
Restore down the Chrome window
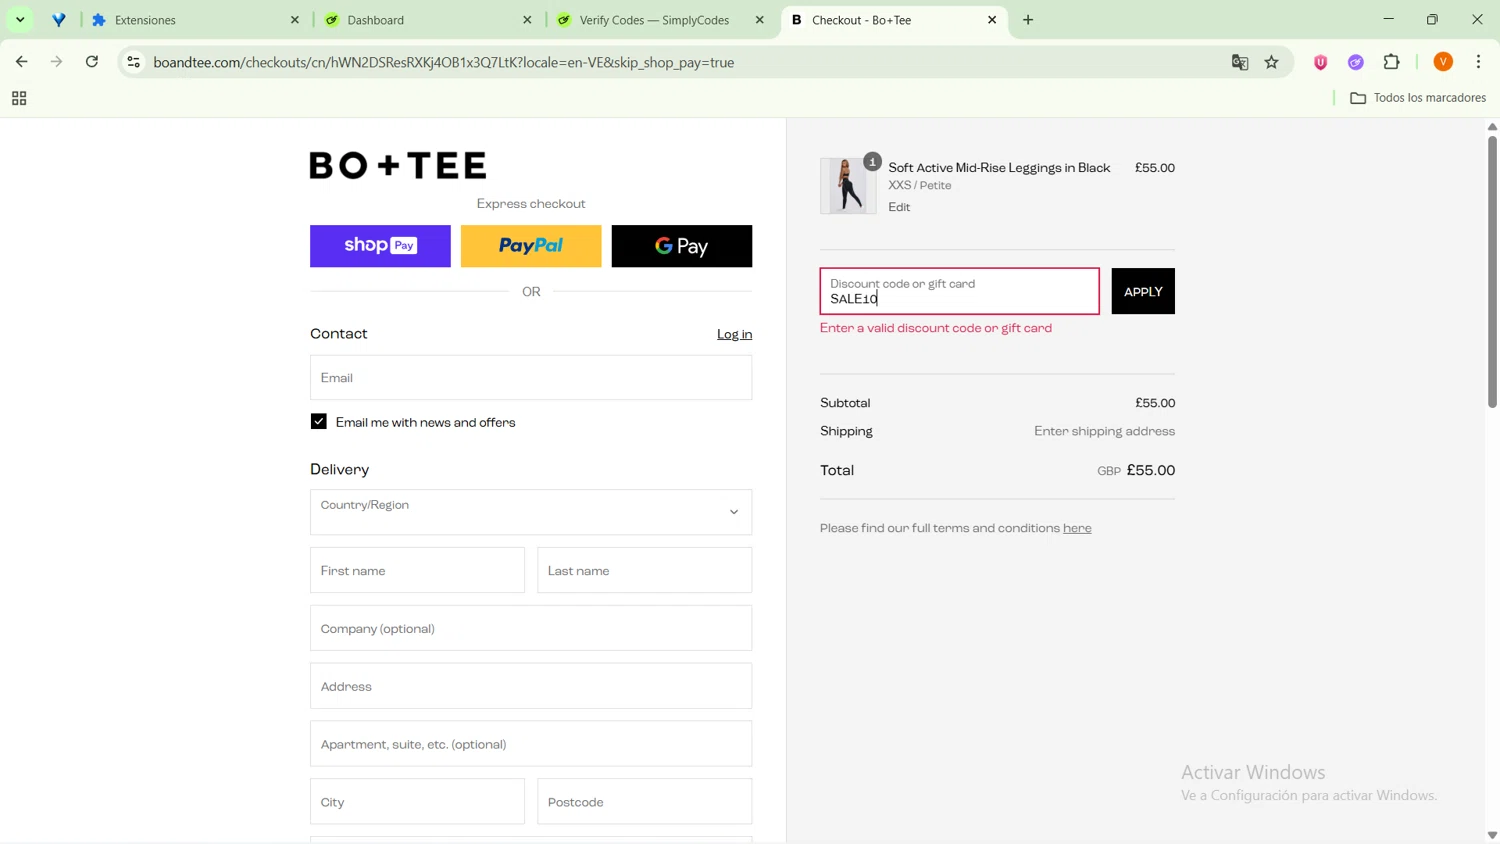click(x=1432, y=19)
